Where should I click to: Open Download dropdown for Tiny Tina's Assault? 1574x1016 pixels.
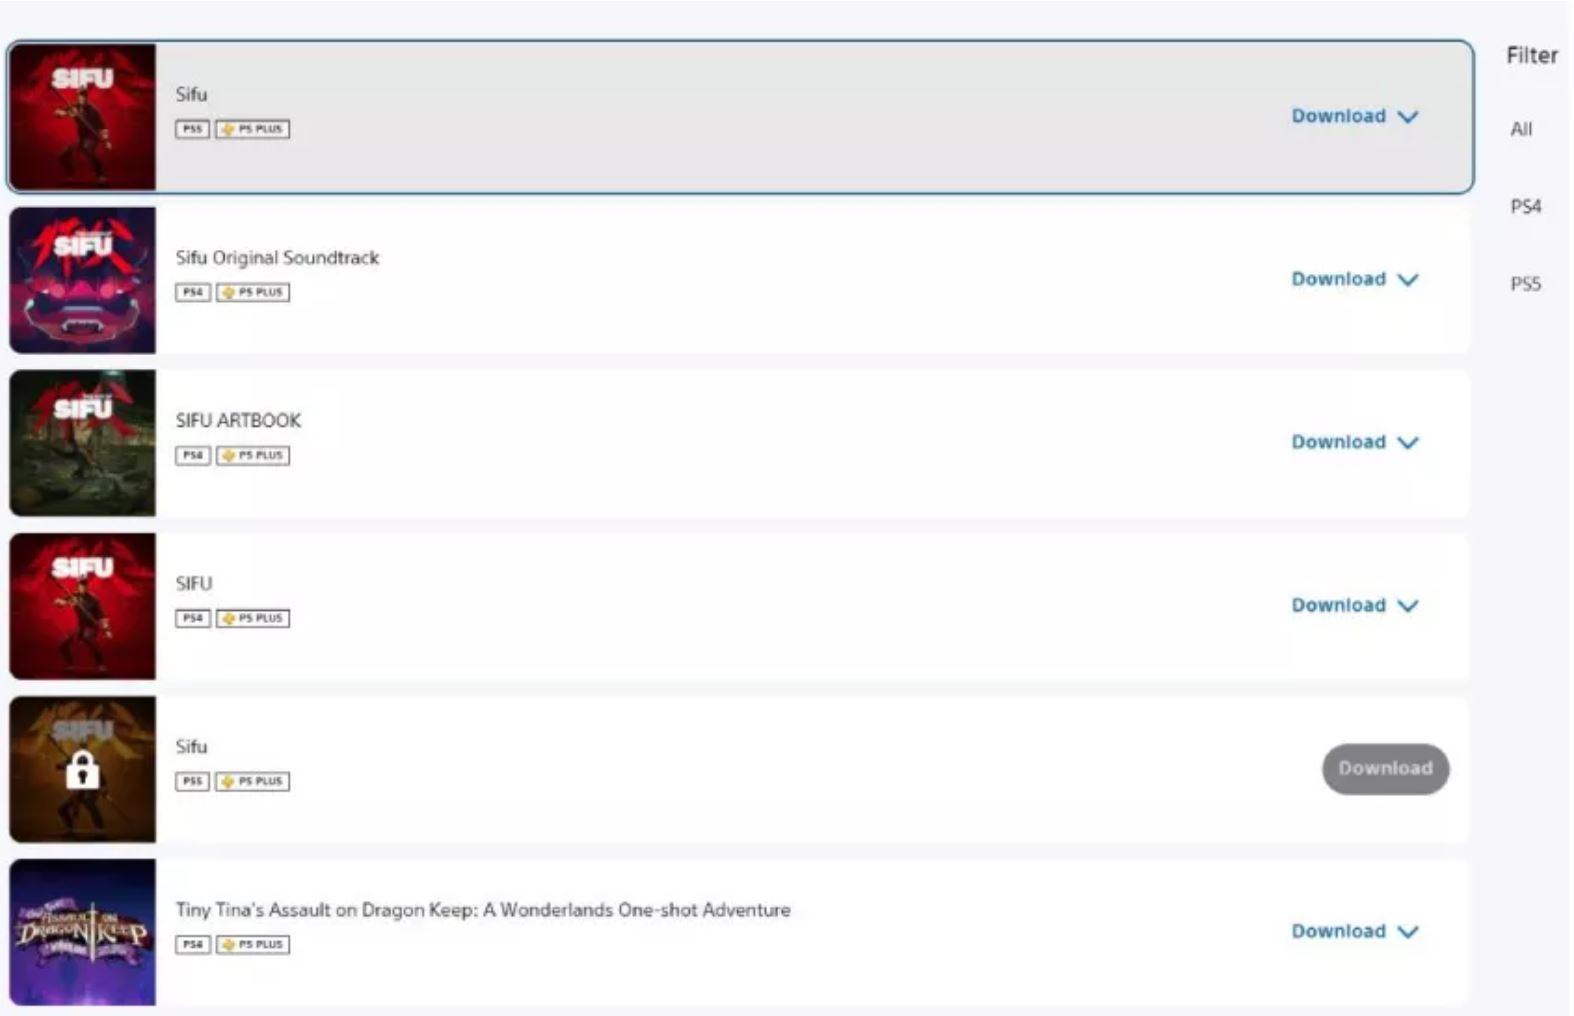tap(1354, 931)
